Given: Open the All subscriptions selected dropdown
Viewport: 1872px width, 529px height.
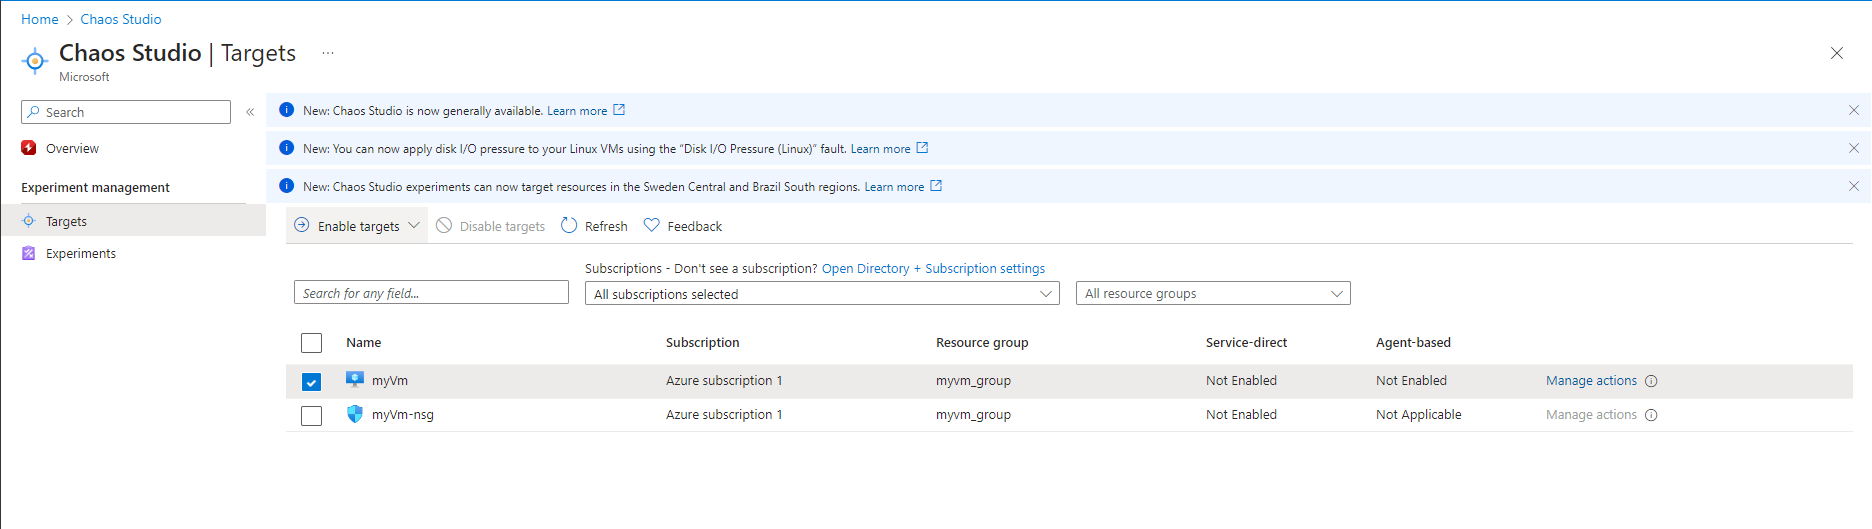Looking at the screenshot, I should 822,294.
